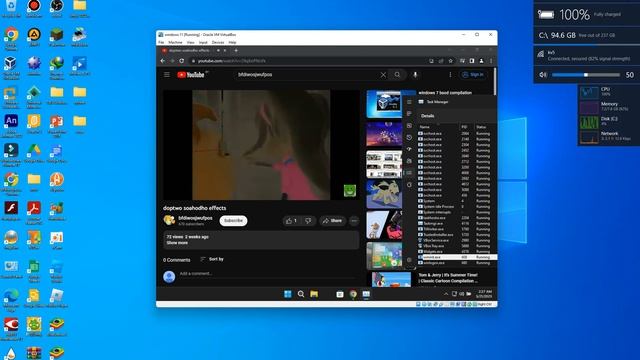Open the Machine menu in VirtualBox
The width and height of the screenshot is (640, 360).
coord(176,42)
